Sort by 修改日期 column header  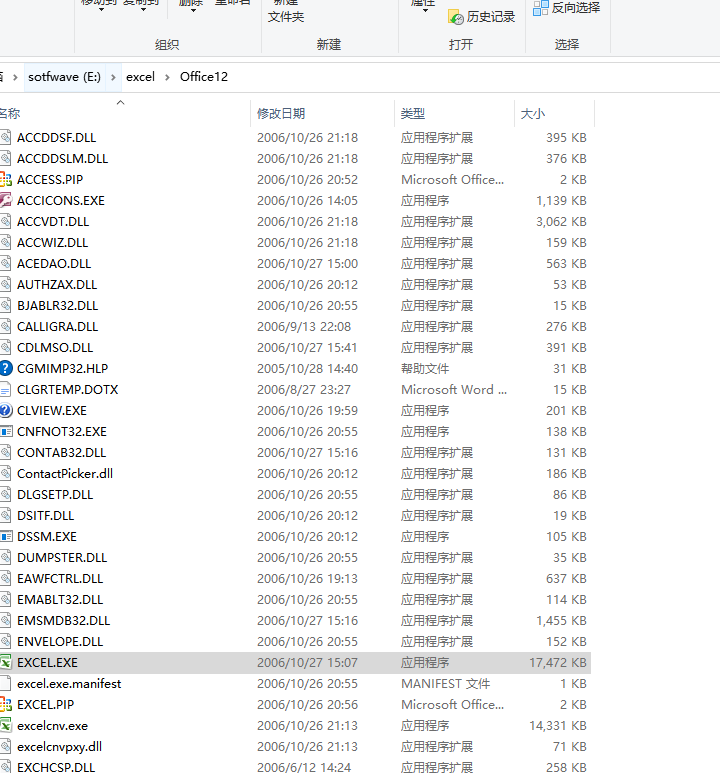(x=281, y=114)
